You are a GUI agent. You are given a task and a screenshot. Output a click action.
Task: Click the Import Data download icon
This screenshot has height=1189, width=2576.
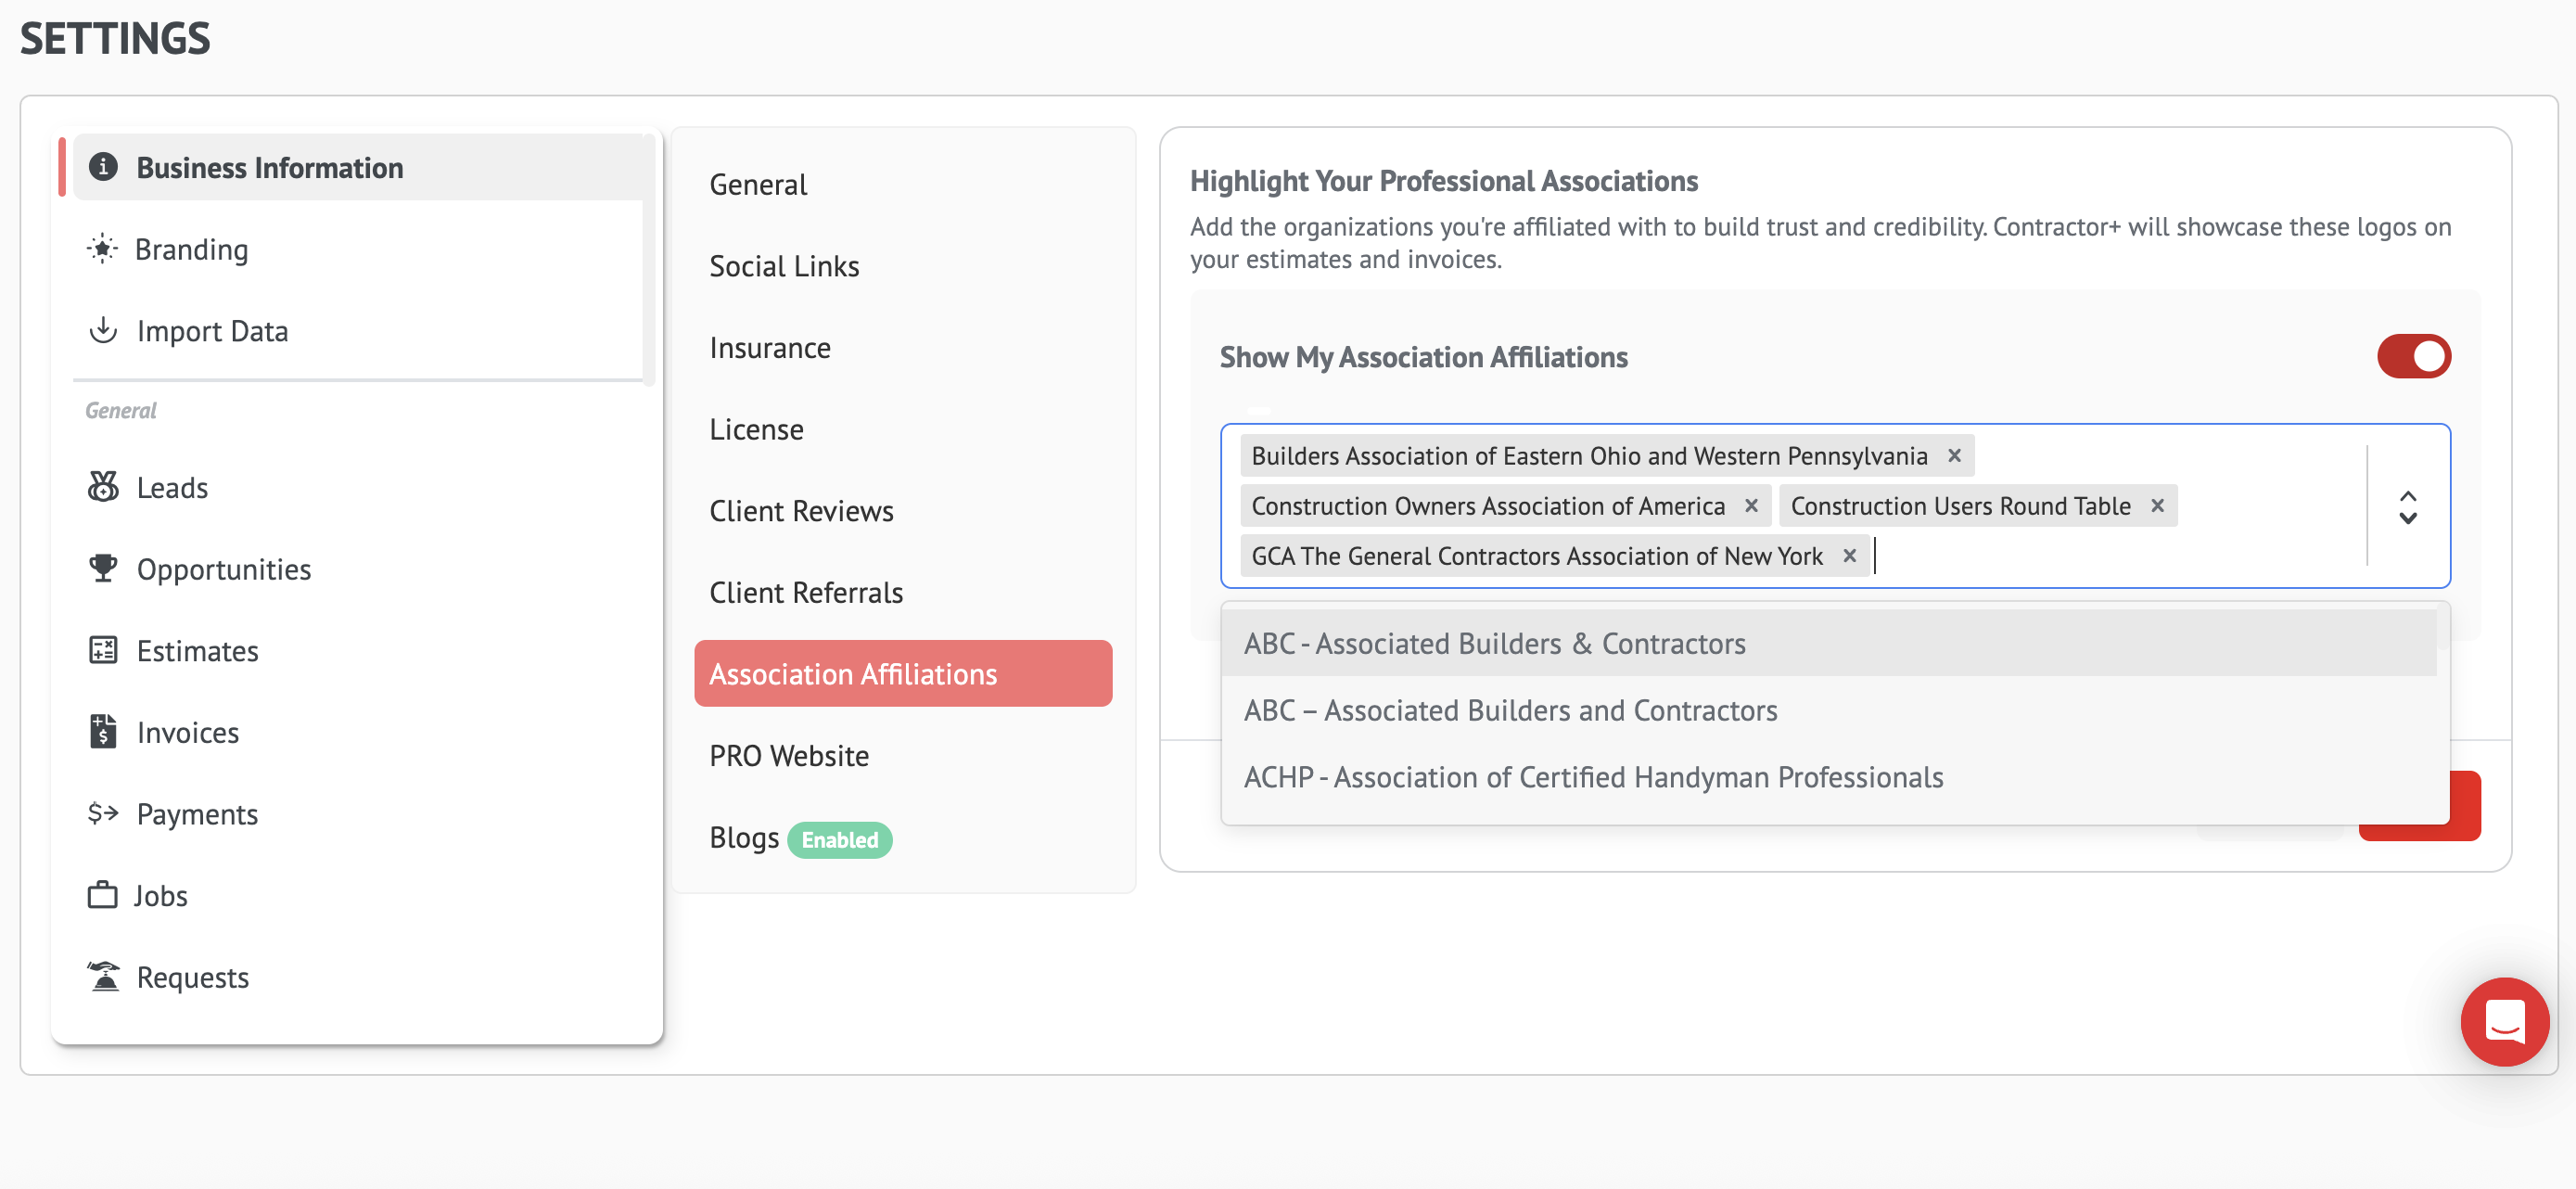coord(103,330)
